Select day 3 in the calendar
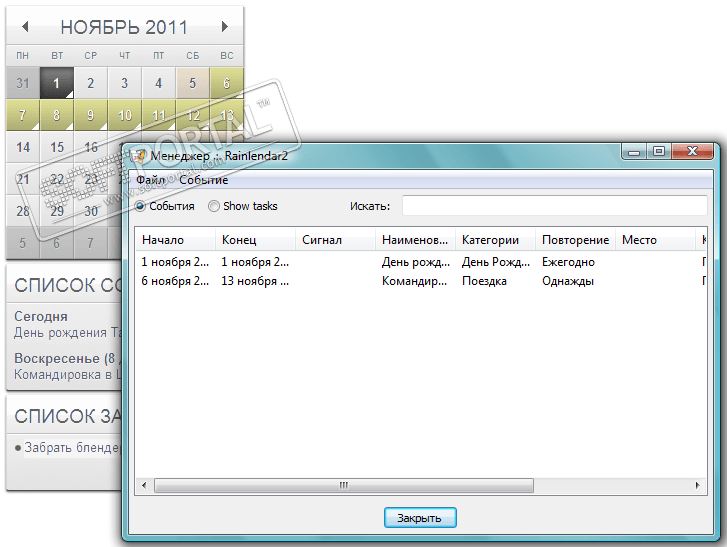Screen dimensions: 727x547 (124, 83)
